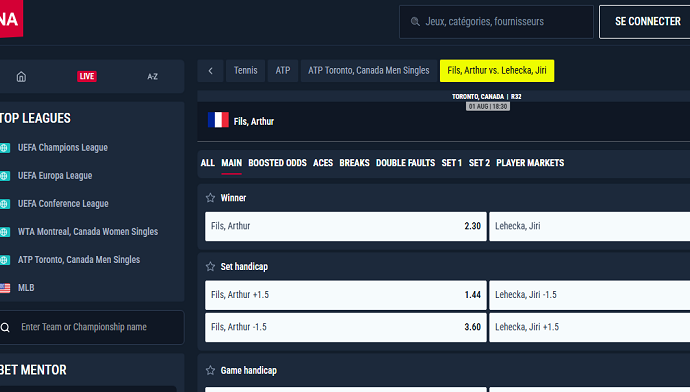Open UEFA Europa League link
Image resolution: width=690 pixels, height=392 pixels.
55,176
